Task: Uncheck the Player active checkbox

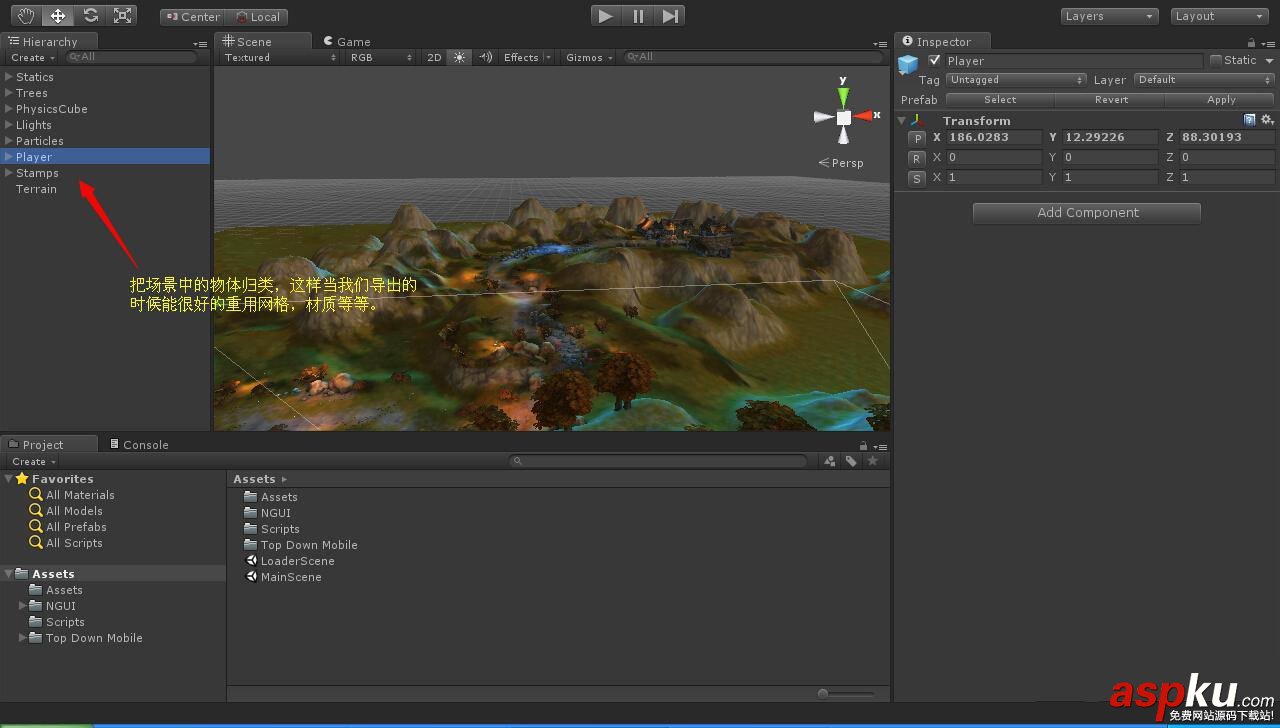Action: (x=934, y=60)
